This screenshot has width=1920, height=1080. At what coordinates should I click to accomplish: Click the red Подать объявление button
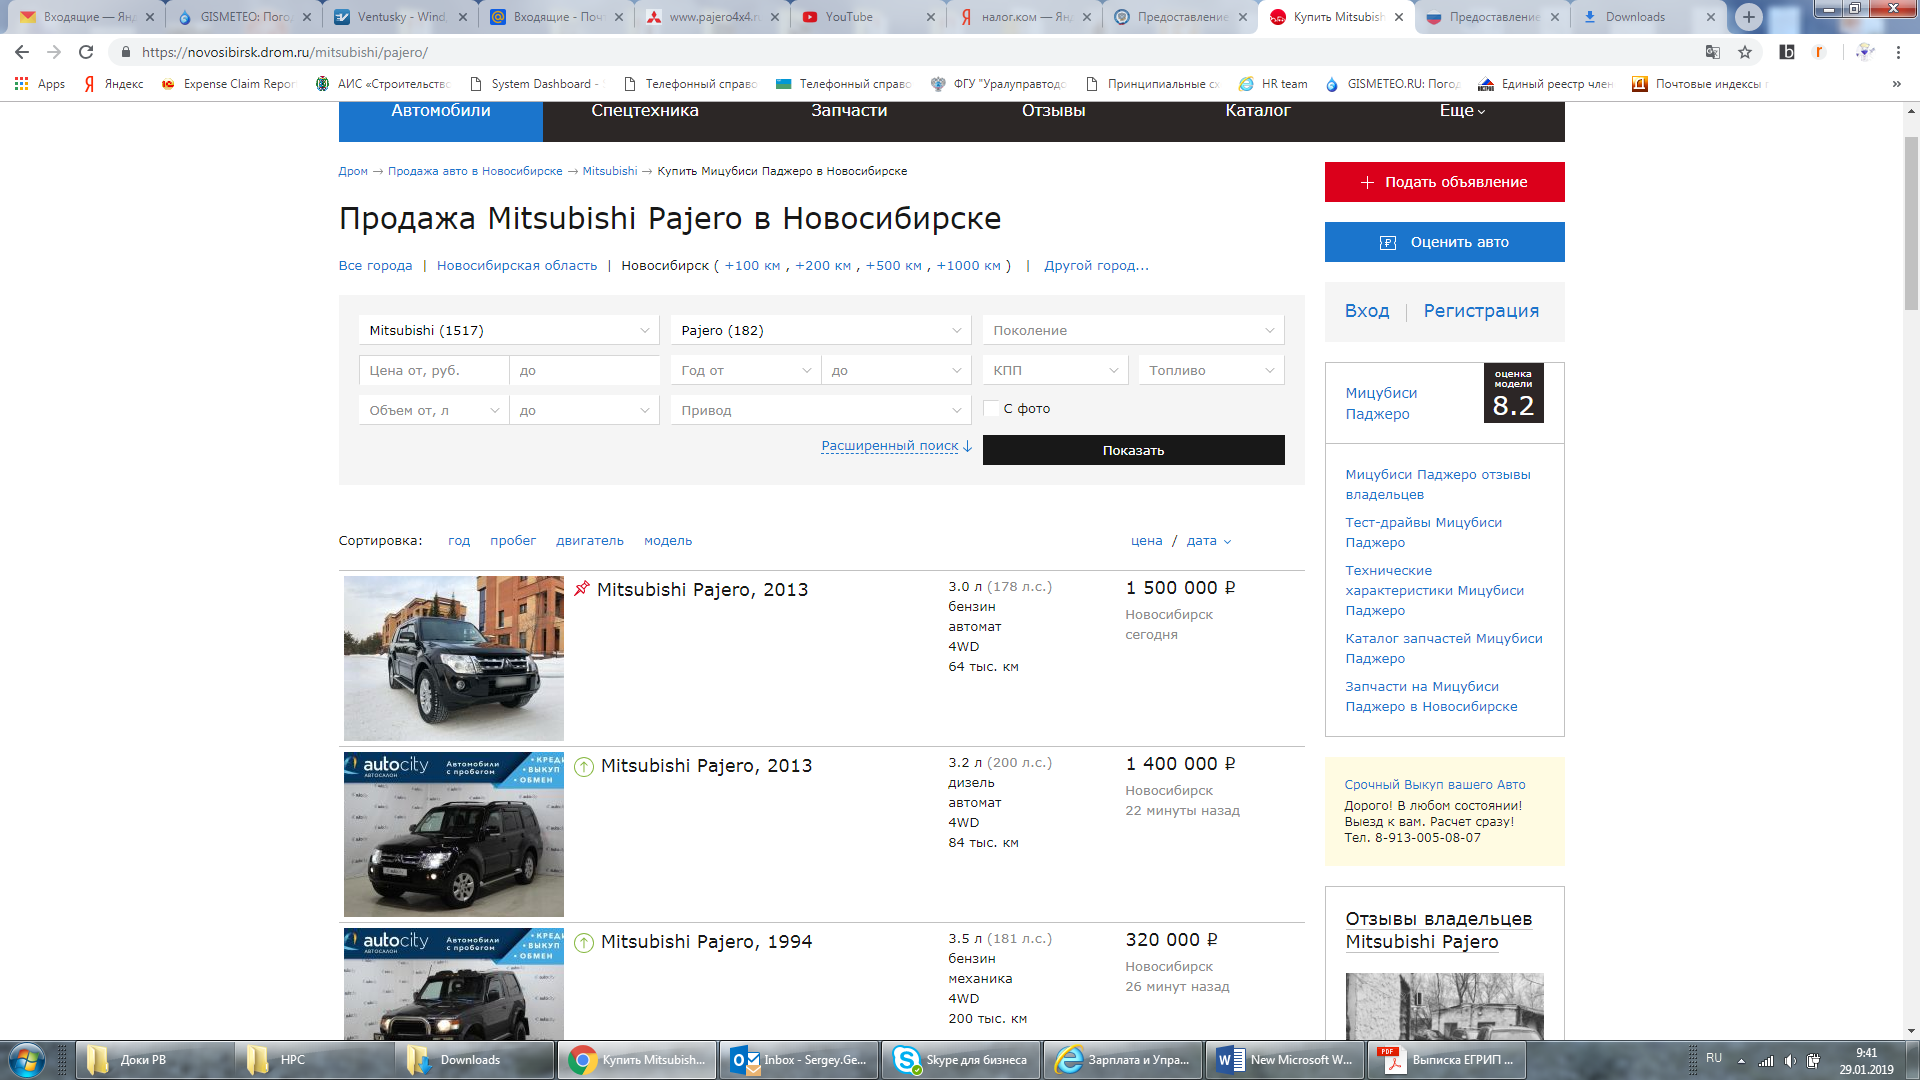(1444, 182)
